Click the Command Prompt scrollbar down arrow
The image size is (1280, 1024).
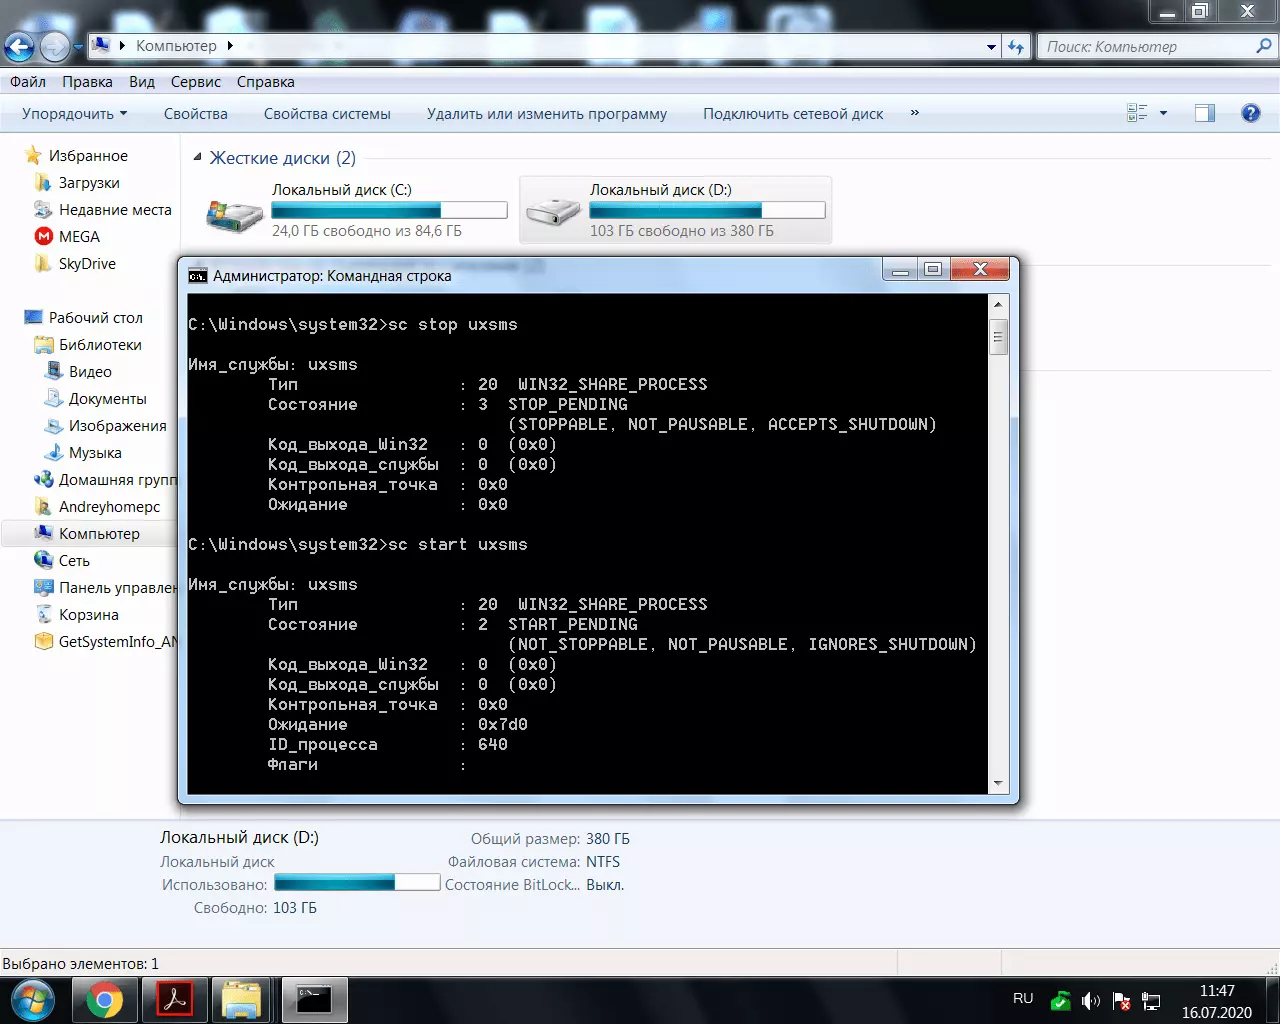coord(998,784)
